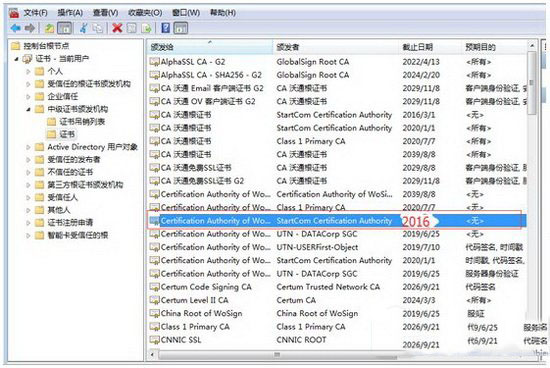Click the Certum Trusted Network CA issuer cell
Viewport: 550px width, 368px height.
(328, 287)
